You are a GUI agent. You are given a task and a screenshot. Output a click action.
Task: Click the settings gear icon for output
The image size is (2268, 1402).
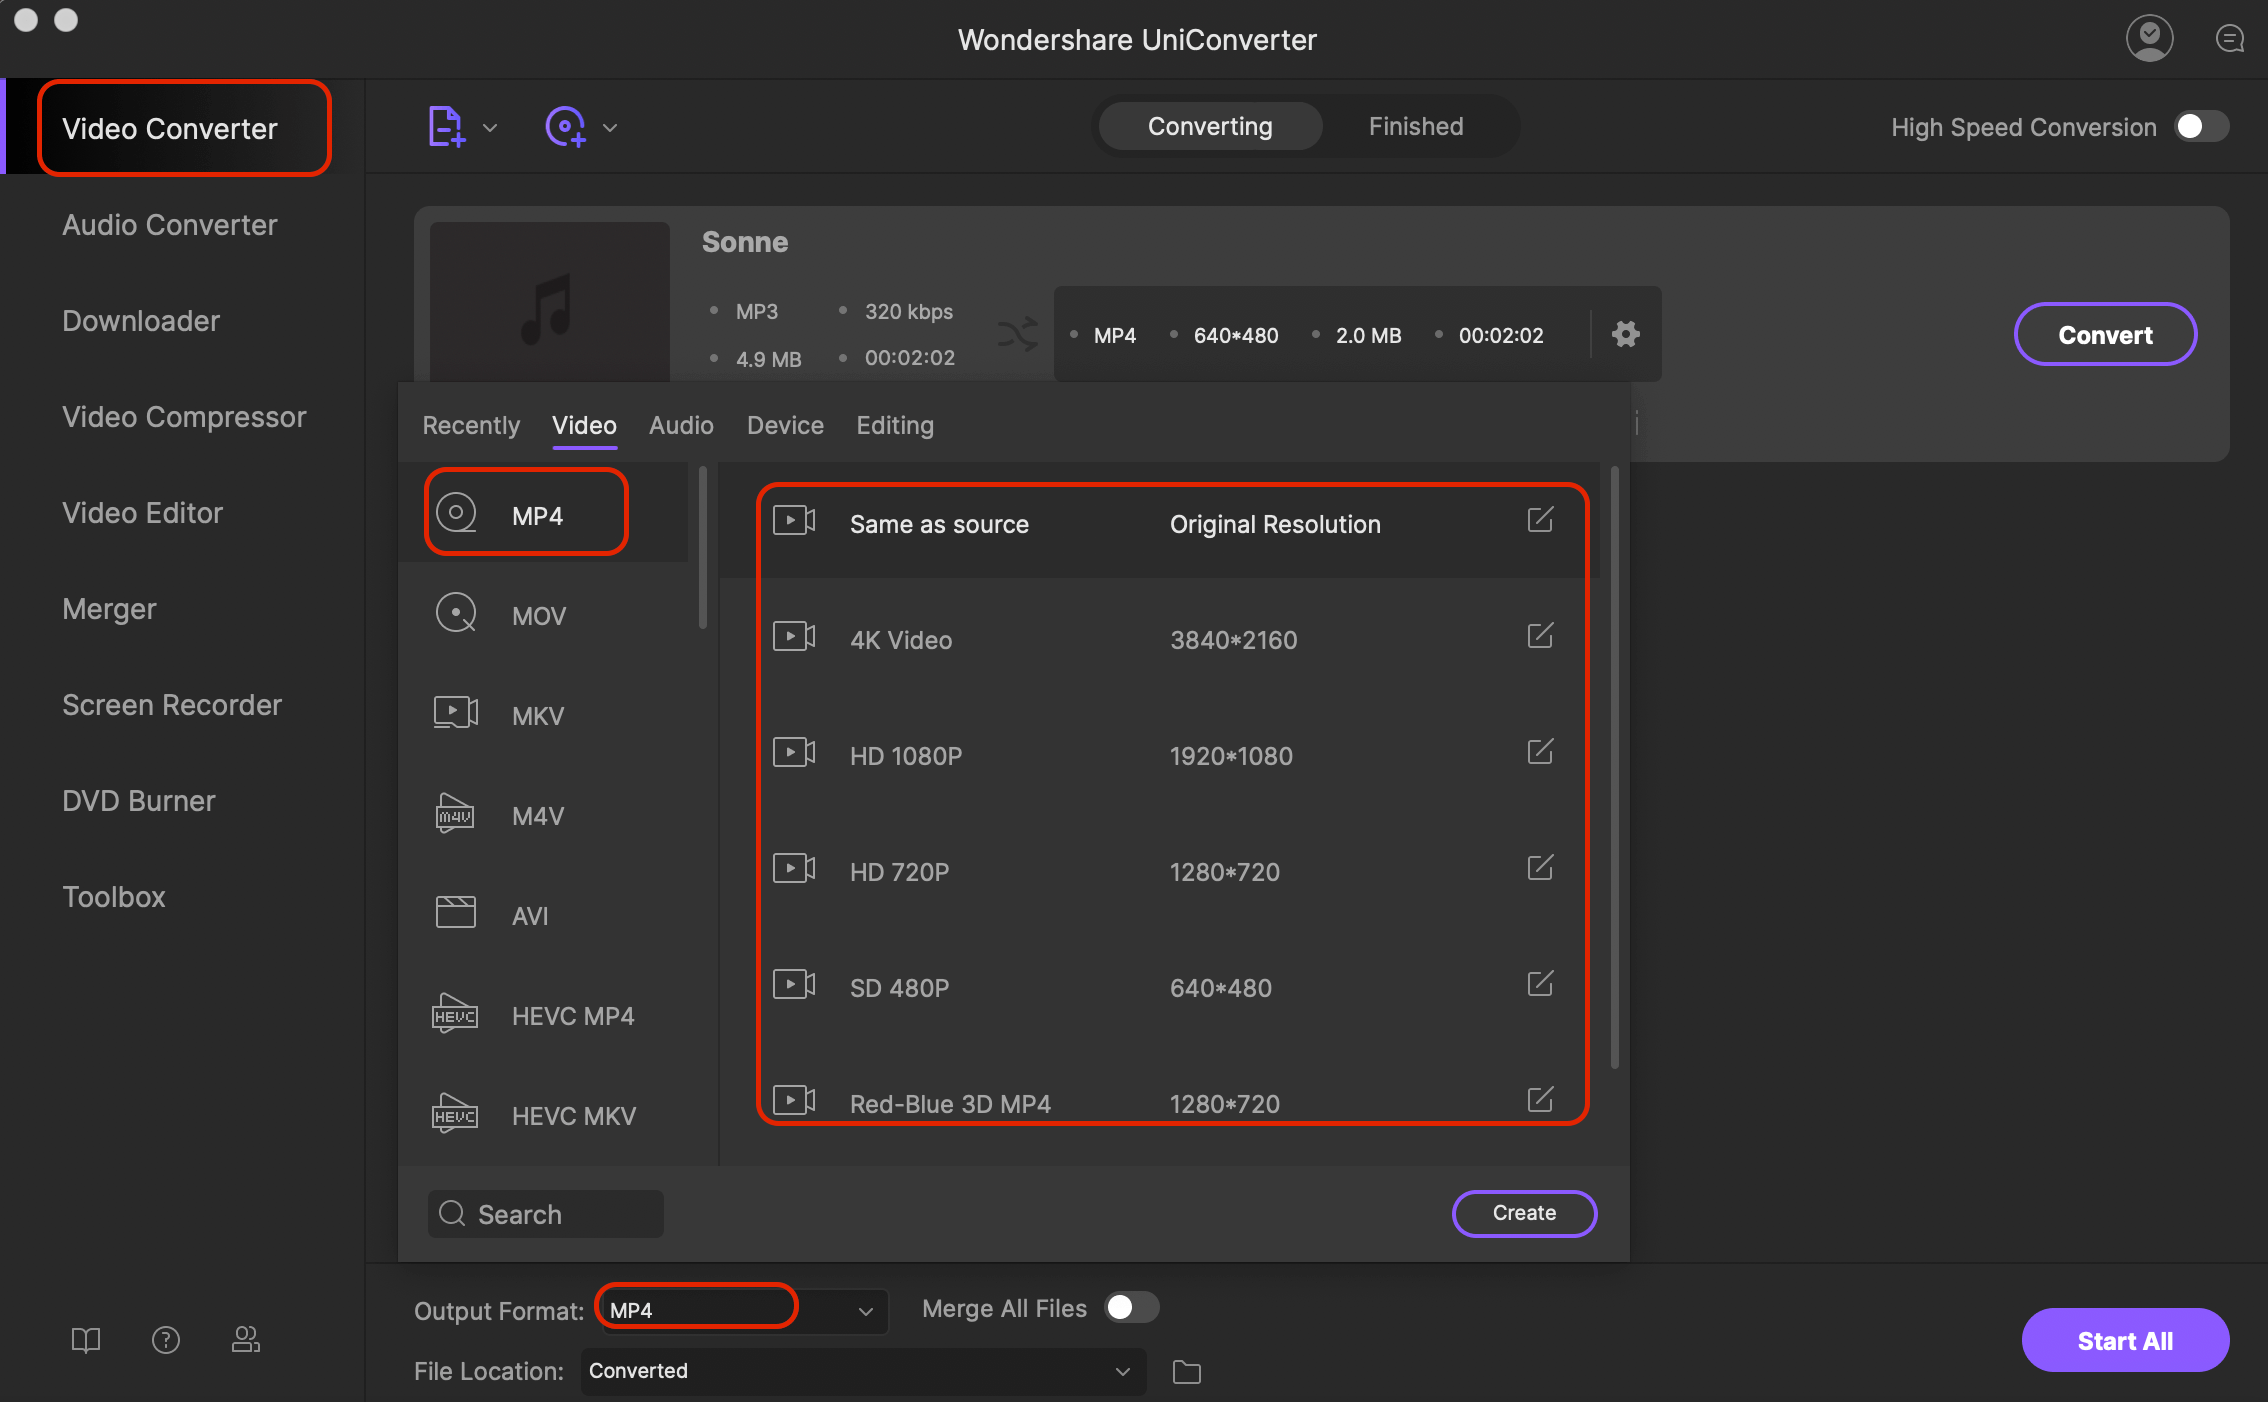coord(1625,334)
